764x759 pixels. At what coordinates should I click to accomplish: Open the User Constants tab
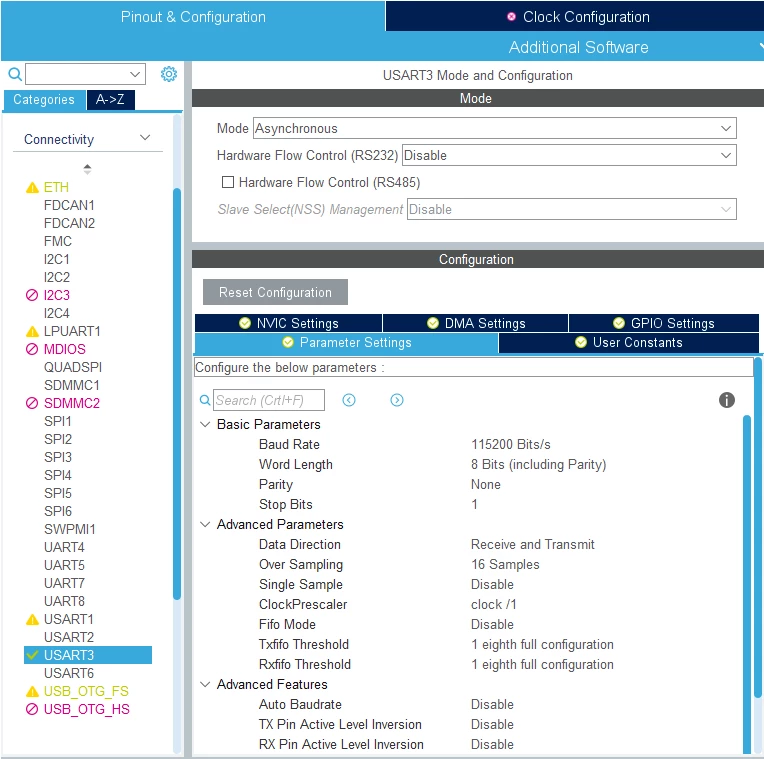[629, 342]
